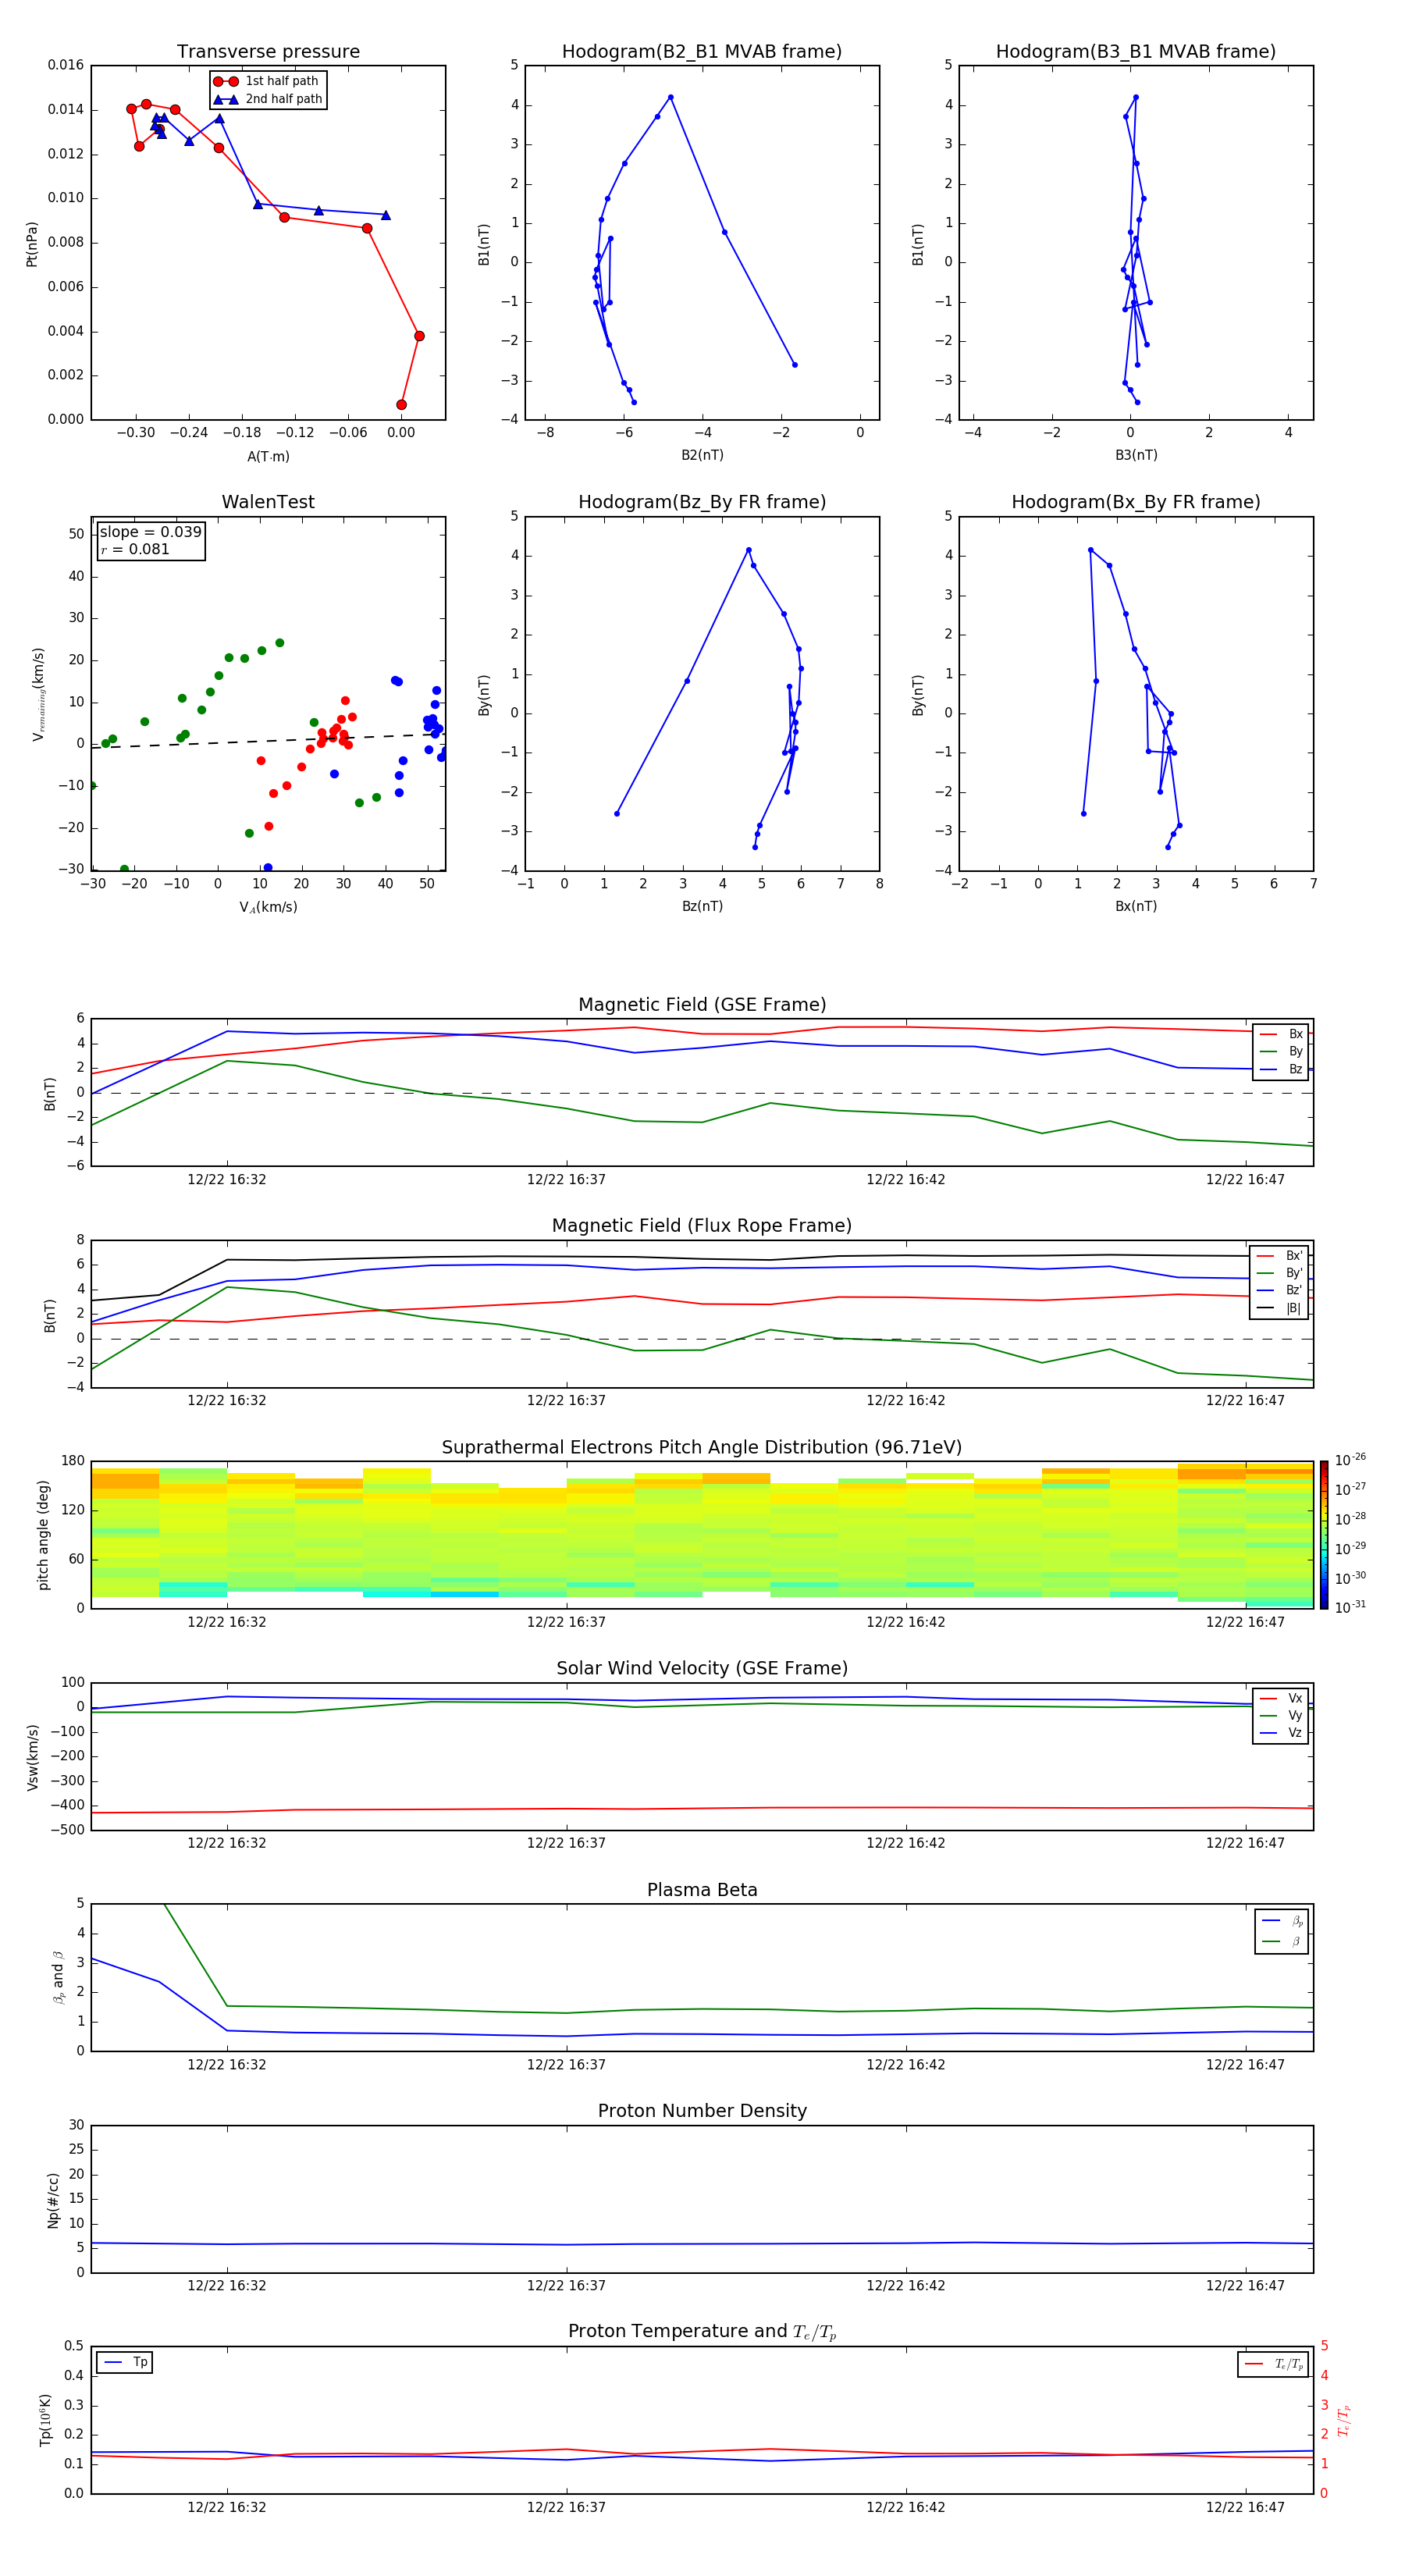
Task: Select the "2nd half path" legend entry
Action: click(x=268, y=99)
